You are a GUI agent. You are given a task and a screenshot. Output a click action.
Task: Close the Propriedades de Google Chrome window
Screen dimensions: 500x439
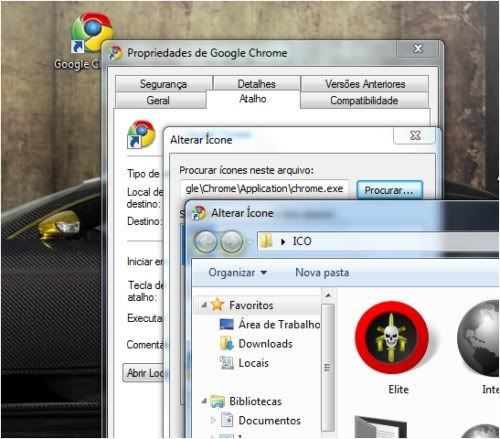tap(418, 49)
